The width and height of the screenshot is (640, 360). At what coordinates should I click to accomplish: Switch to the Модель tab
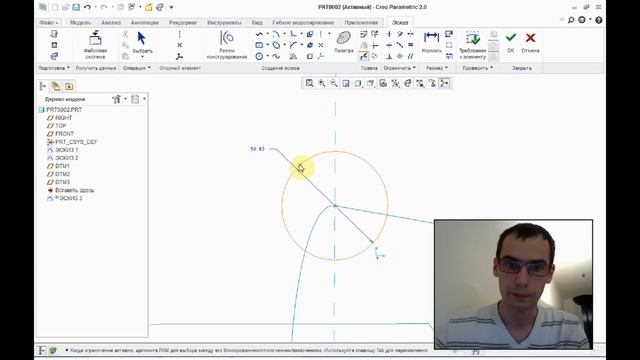pos(80,23)
